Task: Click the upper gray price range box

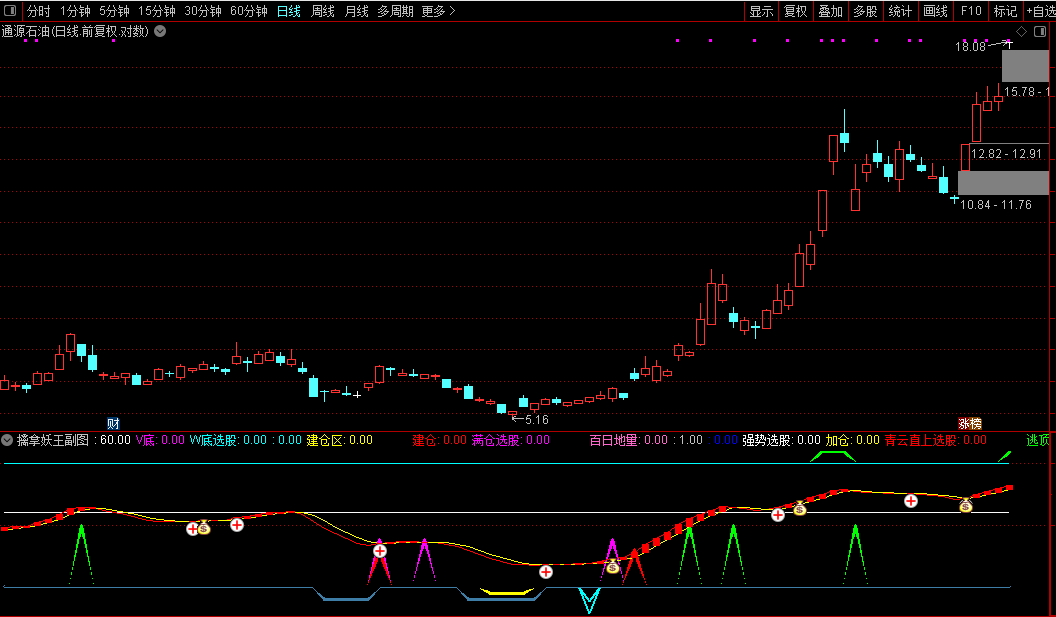Action: pyautogui.click(x=1025, y=66)
